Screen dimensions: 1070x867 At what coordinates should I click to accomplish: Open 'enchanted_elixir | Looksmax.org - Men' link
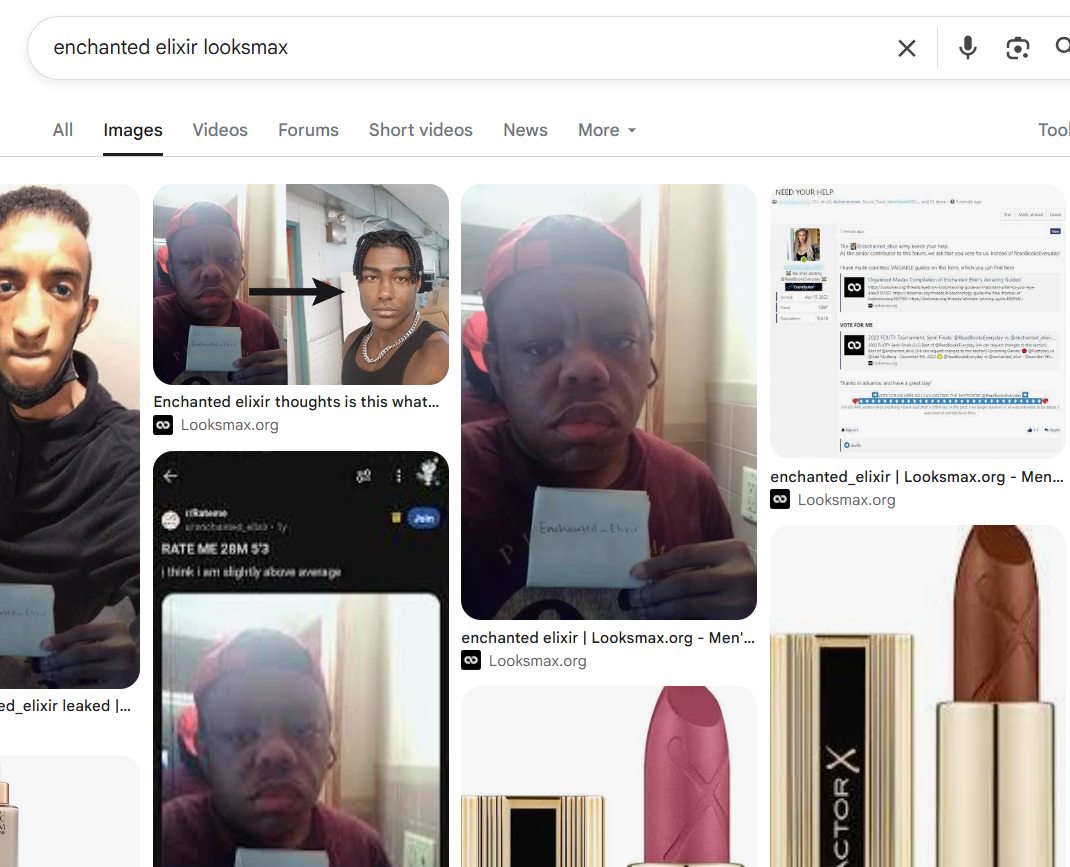916,477
